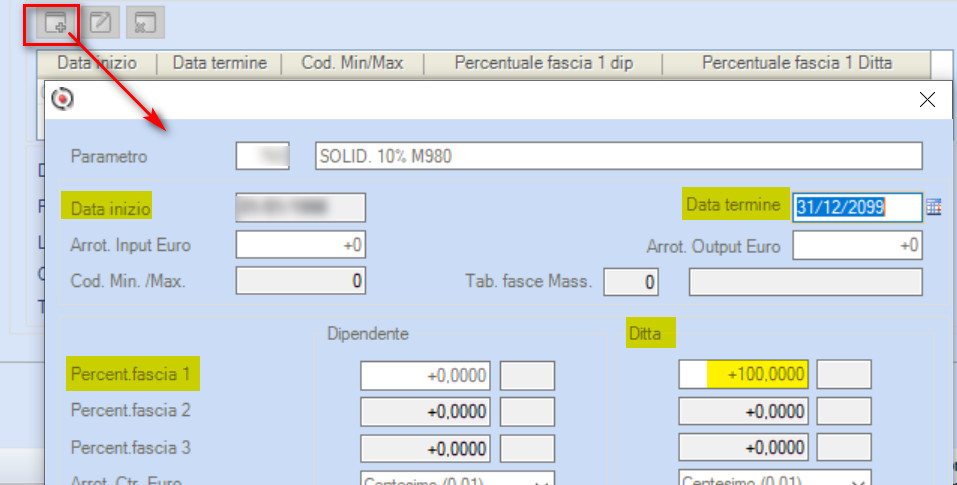Click the Data termine column header
This screenshot has width=957, height=485.
click(220, 63)
